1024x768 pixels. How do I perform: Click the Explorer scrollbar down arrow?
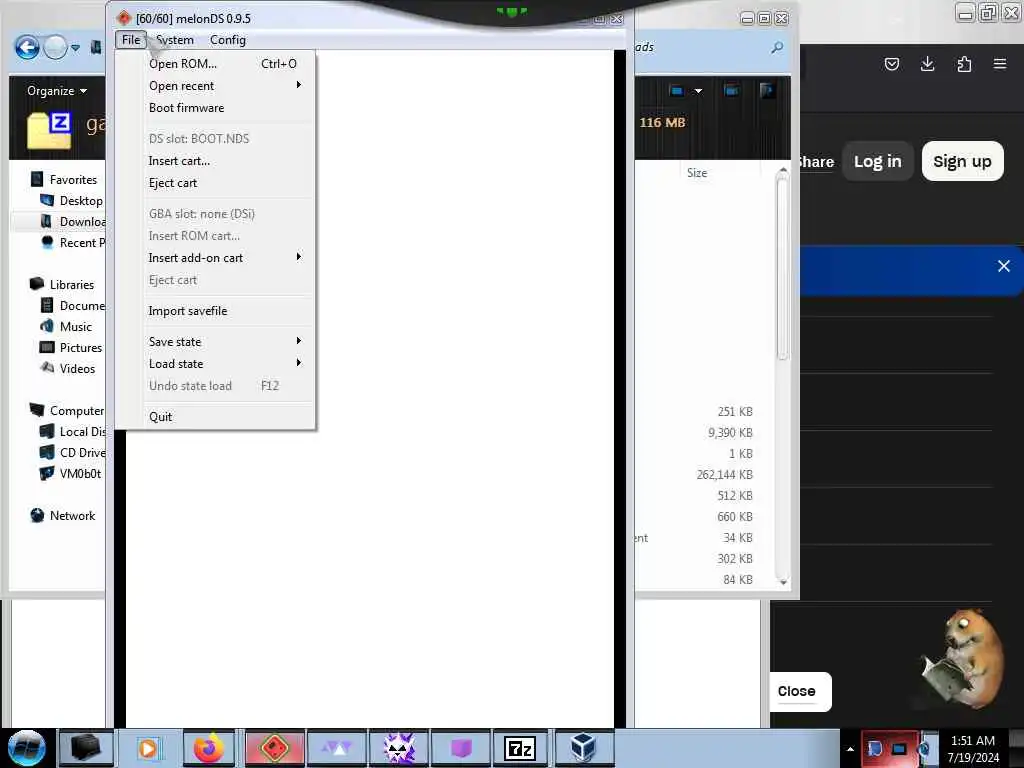coord(783,581)
